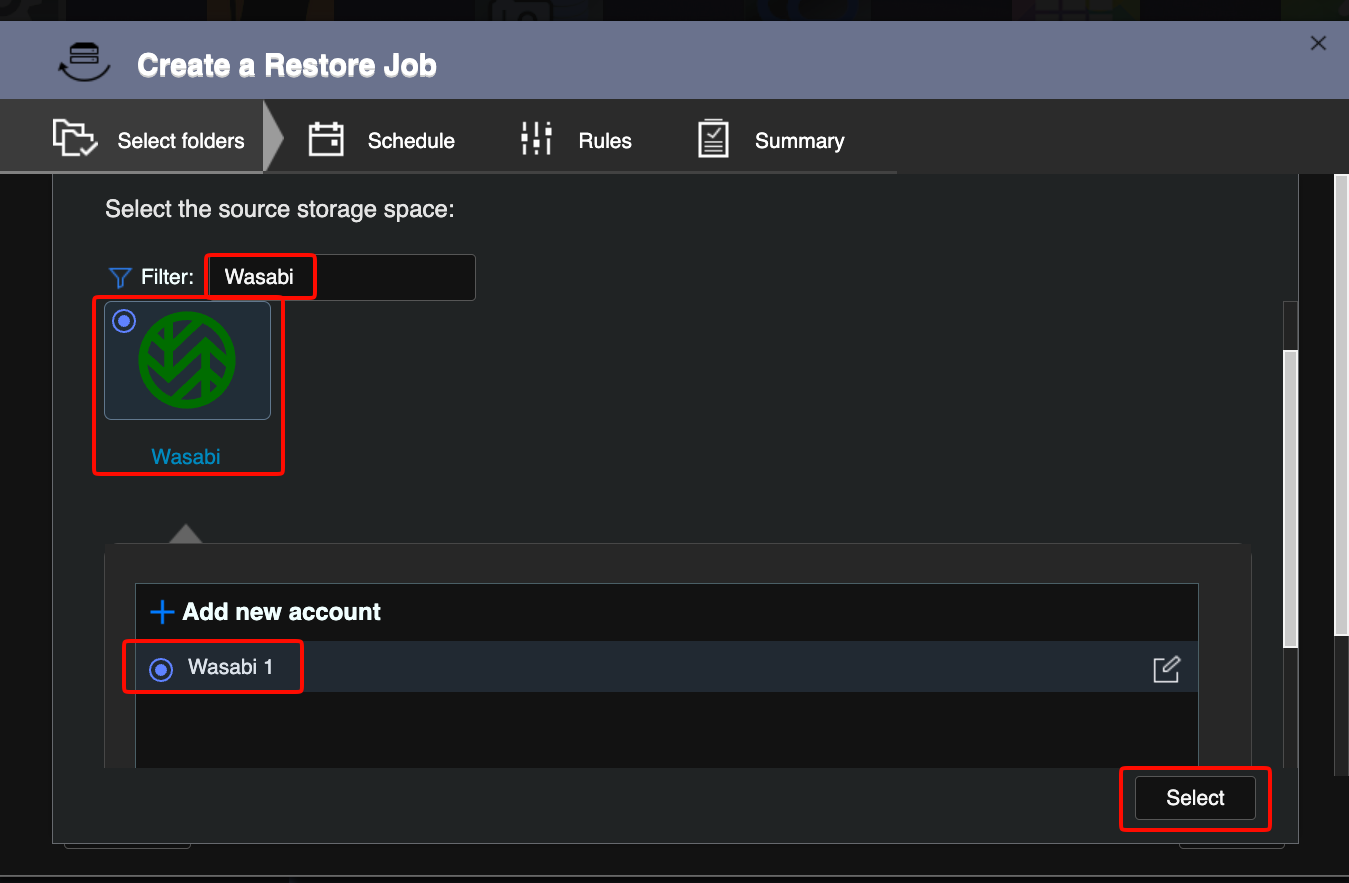Click the calendar icon beside Schedule
The width and height of the screenshot is (1349, 883).
pos(326,139)
